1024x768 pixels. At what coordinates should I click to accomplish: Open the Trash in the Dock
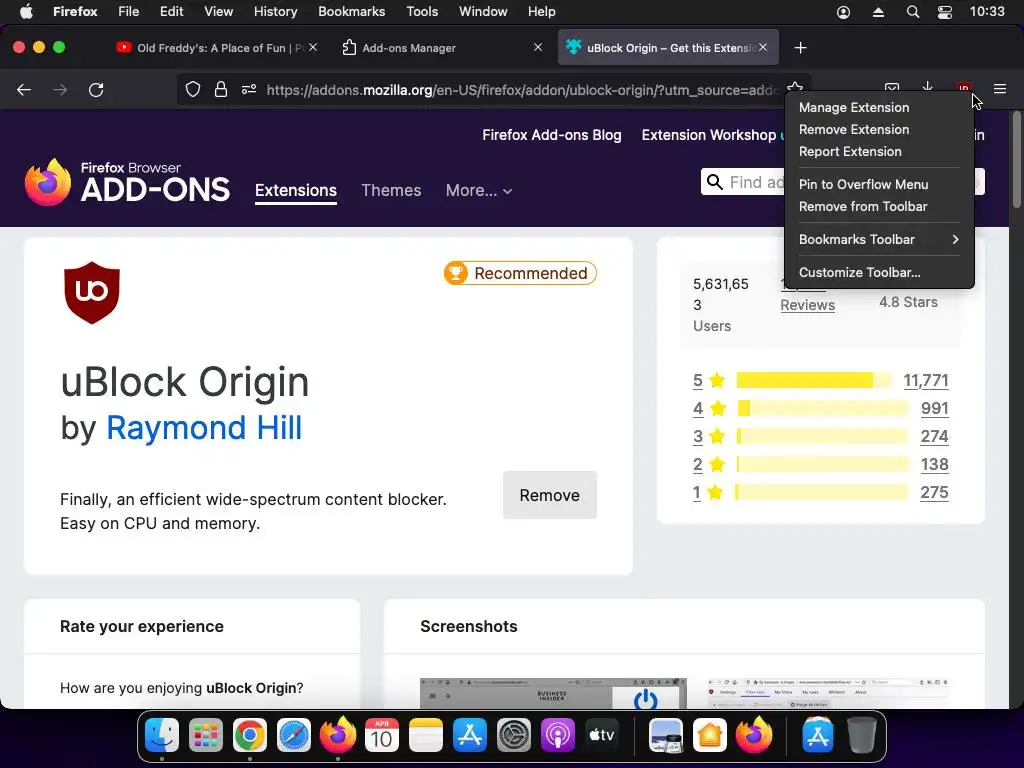click(861, 735)
